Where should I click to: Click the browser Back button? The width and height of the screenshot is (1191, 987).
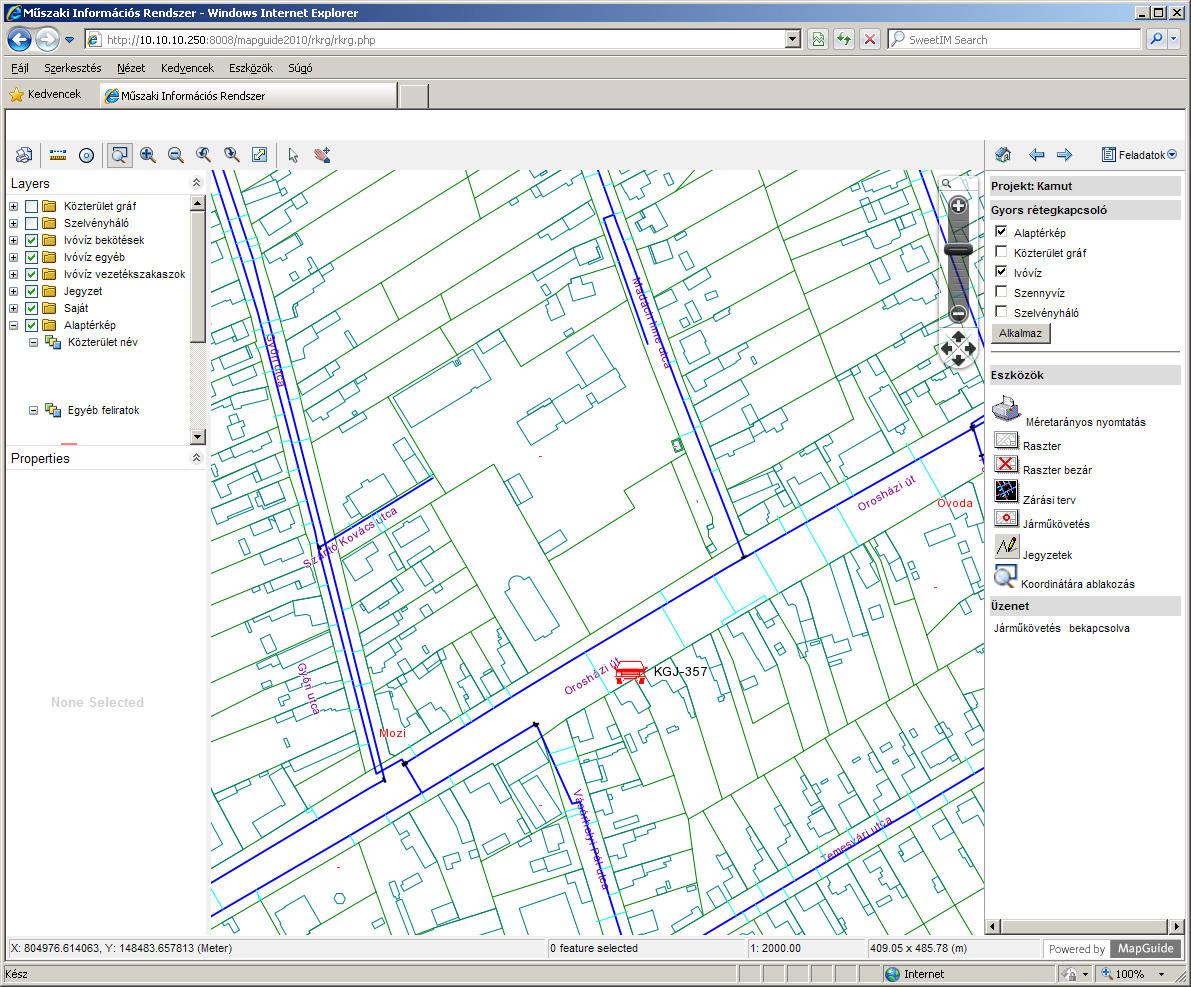point(20,40)
